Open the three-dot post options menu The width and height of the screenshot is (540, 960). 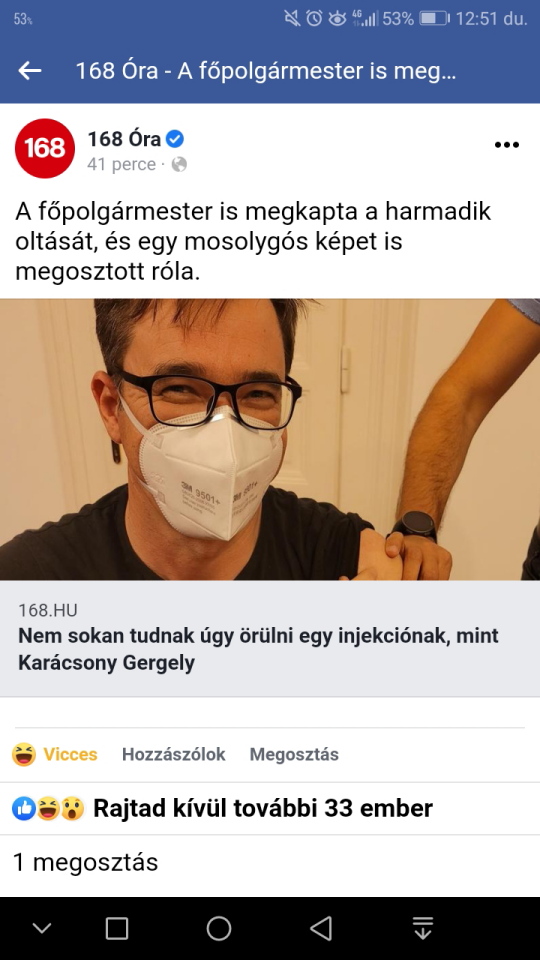(x=506, y=145)
